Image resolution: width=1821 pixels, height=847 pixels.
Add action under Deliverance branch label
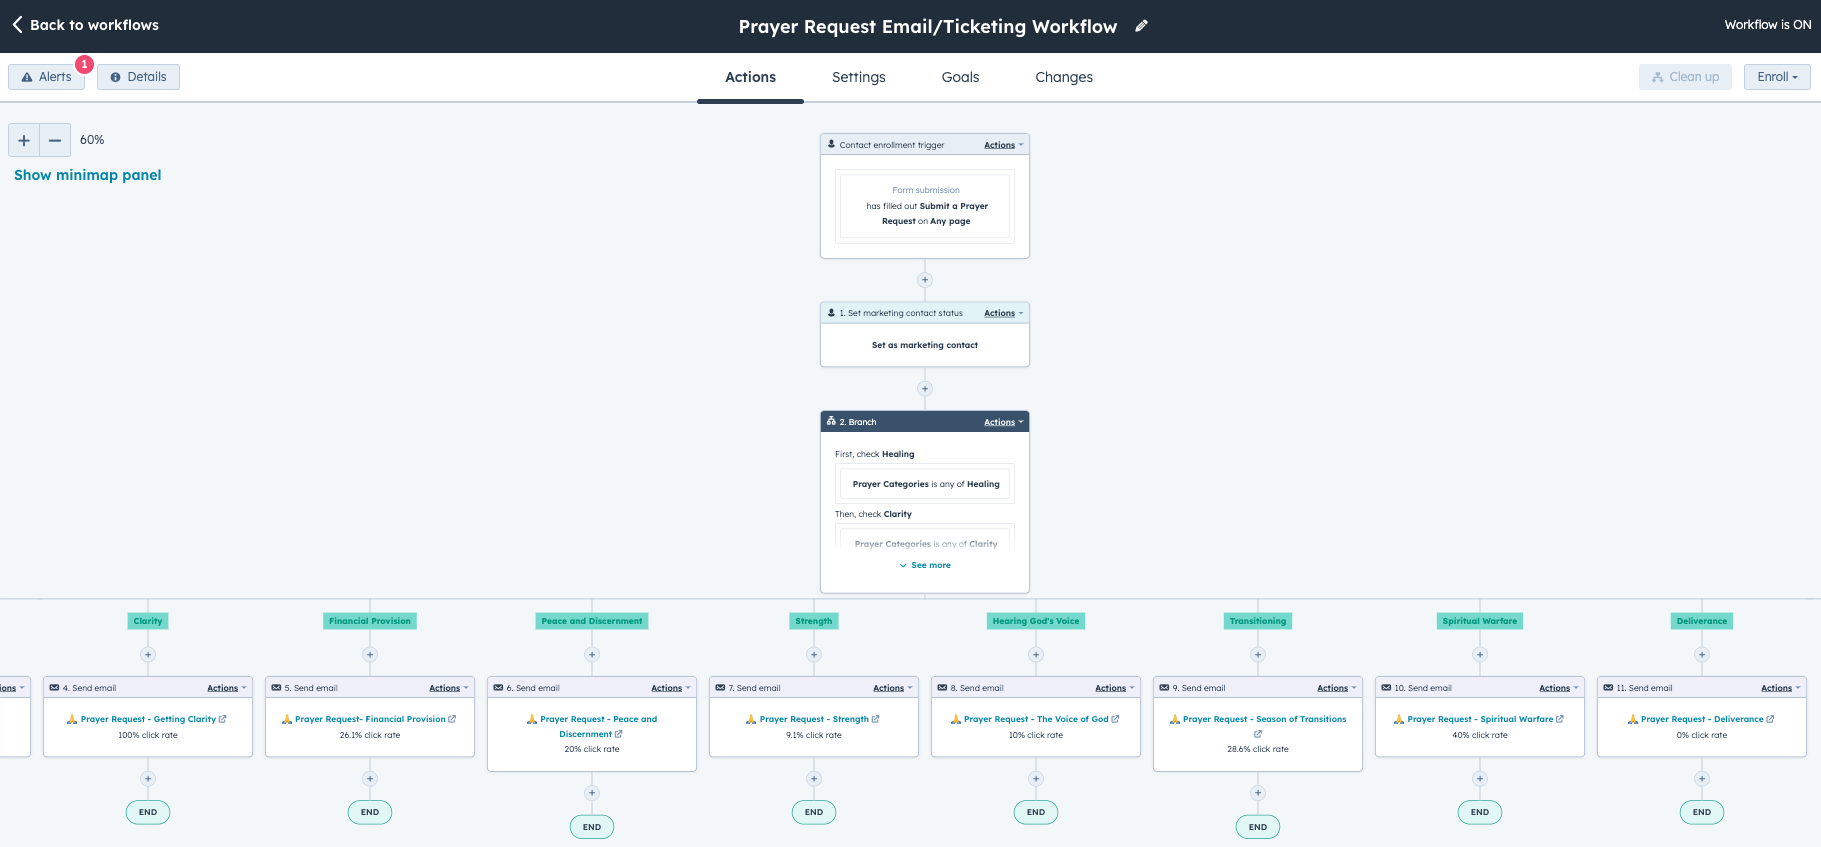coord(1702,655)
